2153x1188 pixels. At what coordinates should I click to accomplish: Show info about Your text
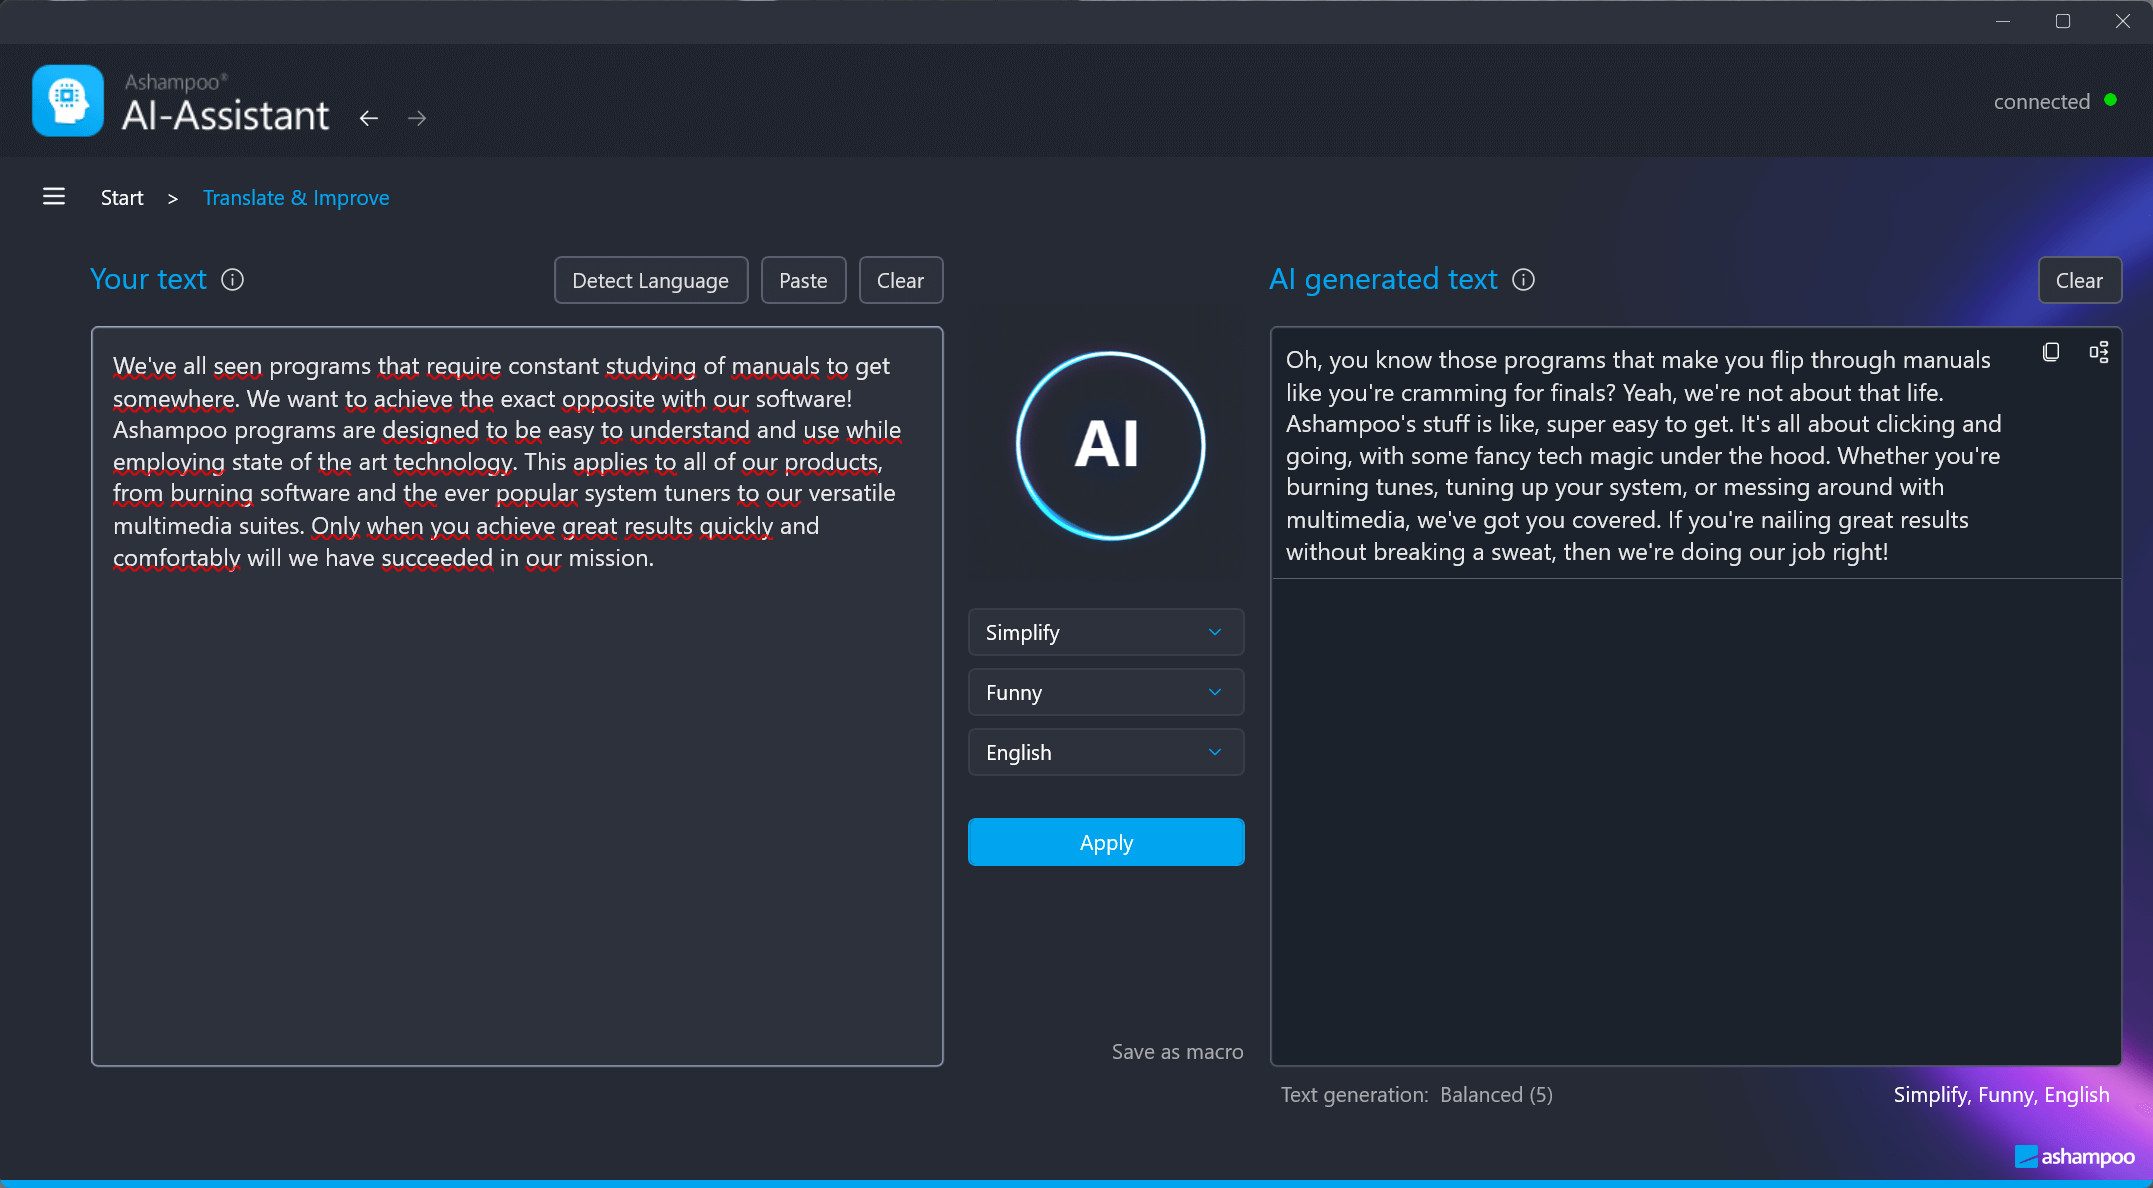tap(232, 280)
